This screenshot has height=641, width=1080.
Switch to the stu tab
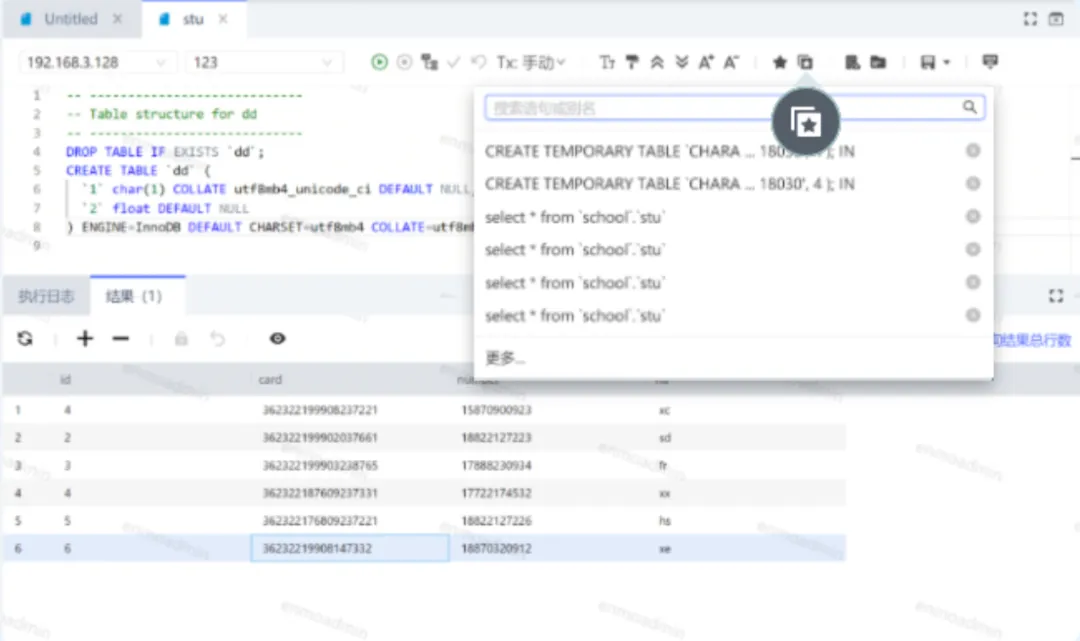click(x=193, y=19)
